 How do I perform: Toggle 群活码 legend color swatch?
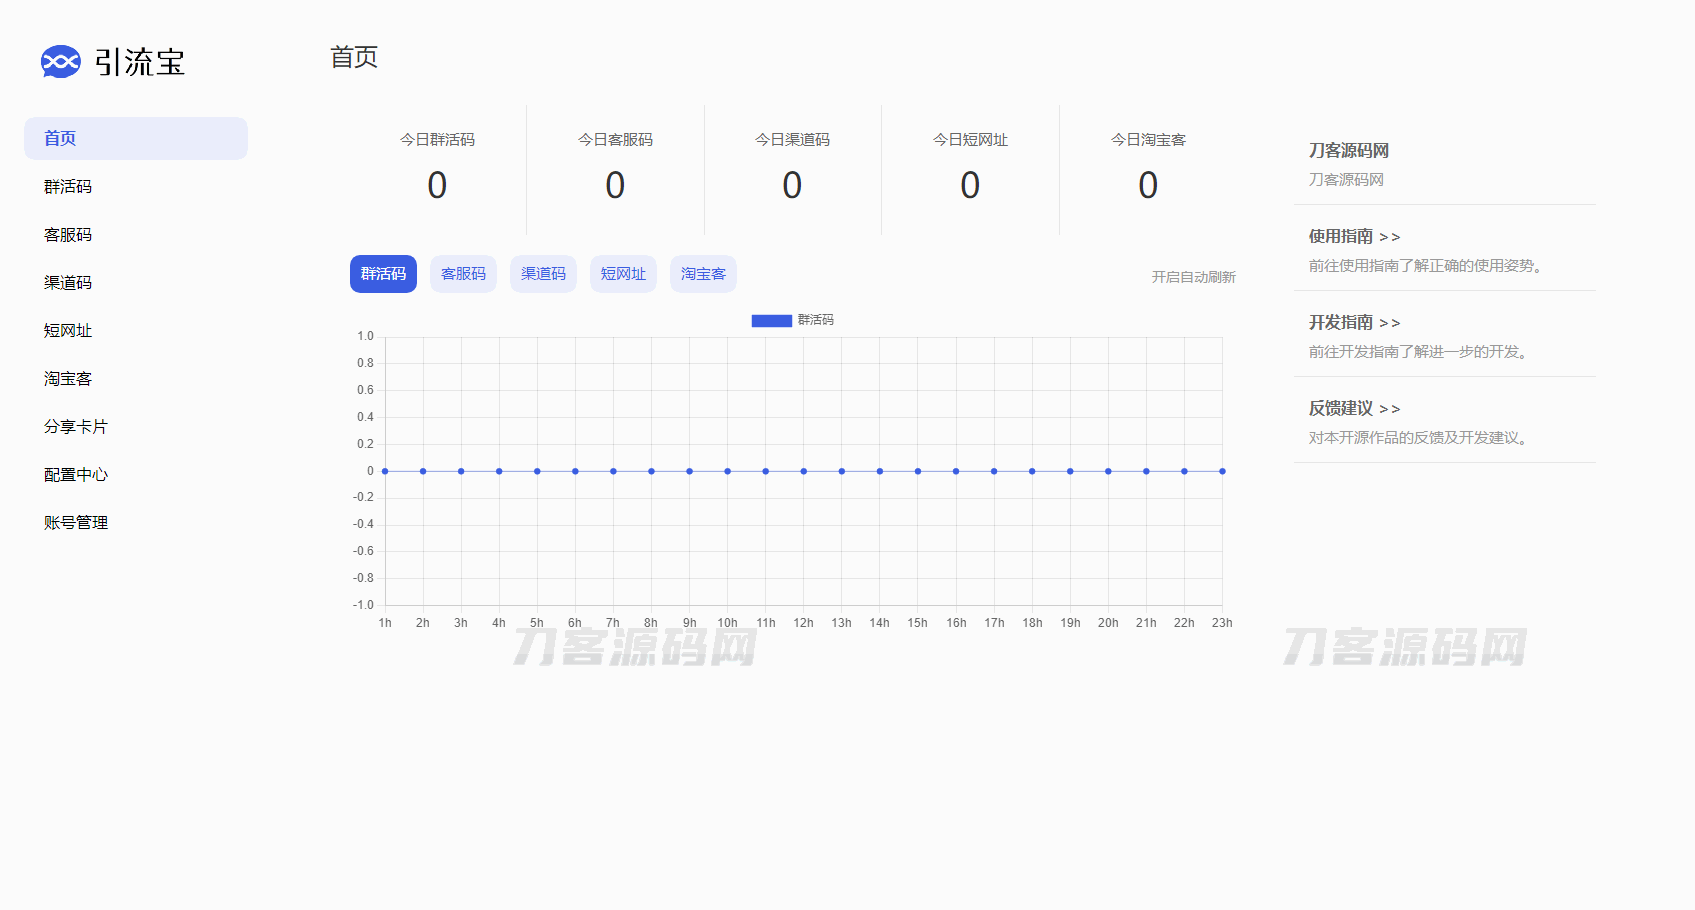coord(771,321)
